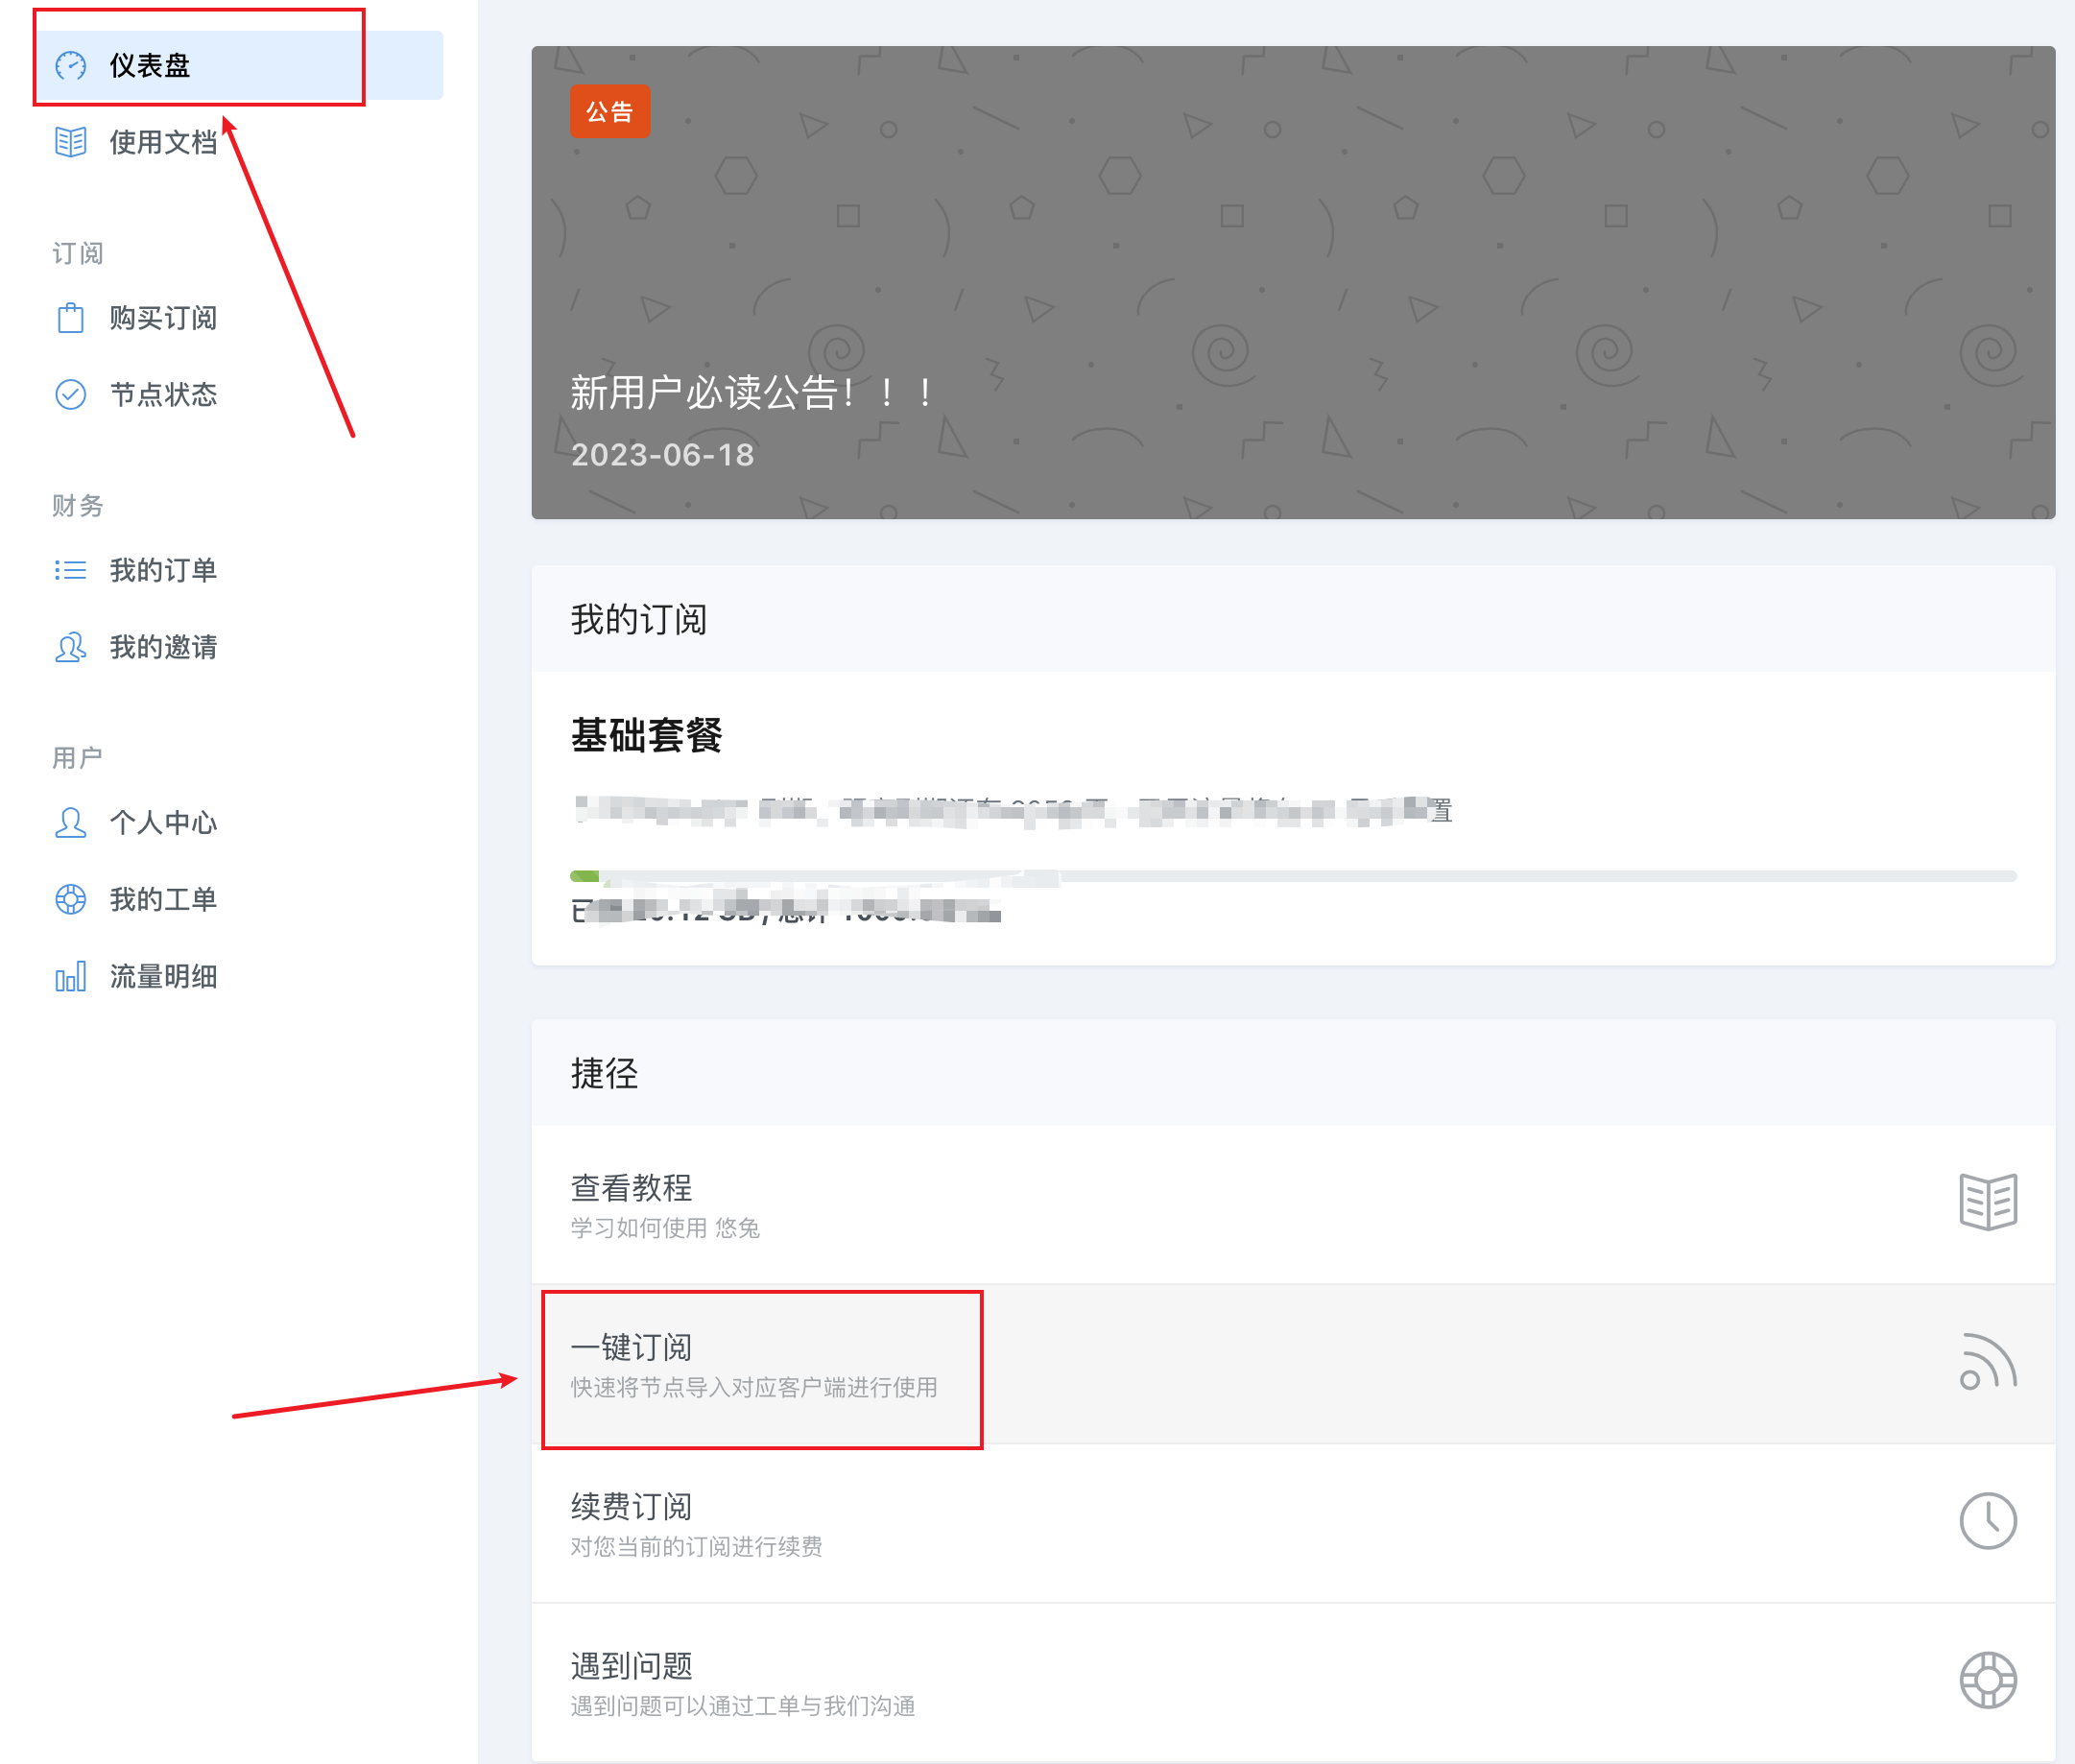
Task: Select the bar chart icon for 流量明细
Action: pyautogui.click(x=70, y=977)
